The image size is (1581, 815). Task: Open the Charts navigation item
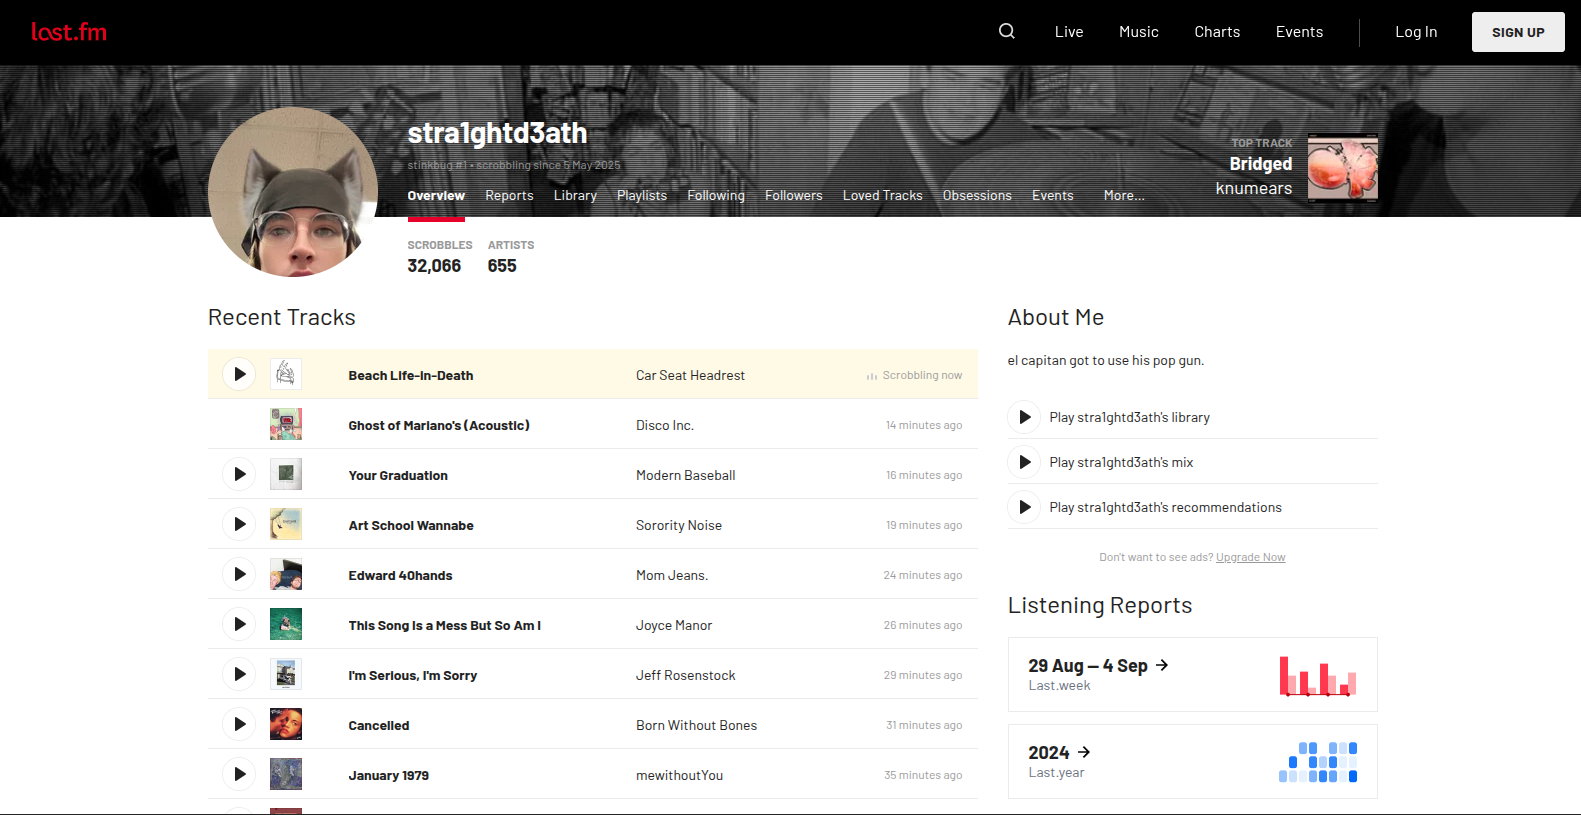tap(1217, 32)
